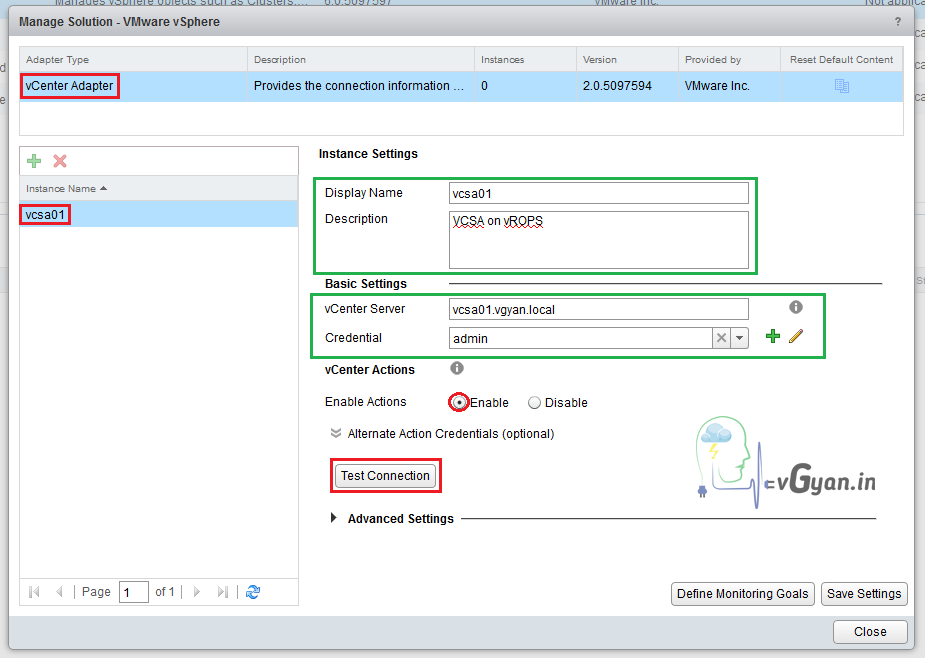
Task: Clear the admin credential selection
Action: [x=721, y=339]
